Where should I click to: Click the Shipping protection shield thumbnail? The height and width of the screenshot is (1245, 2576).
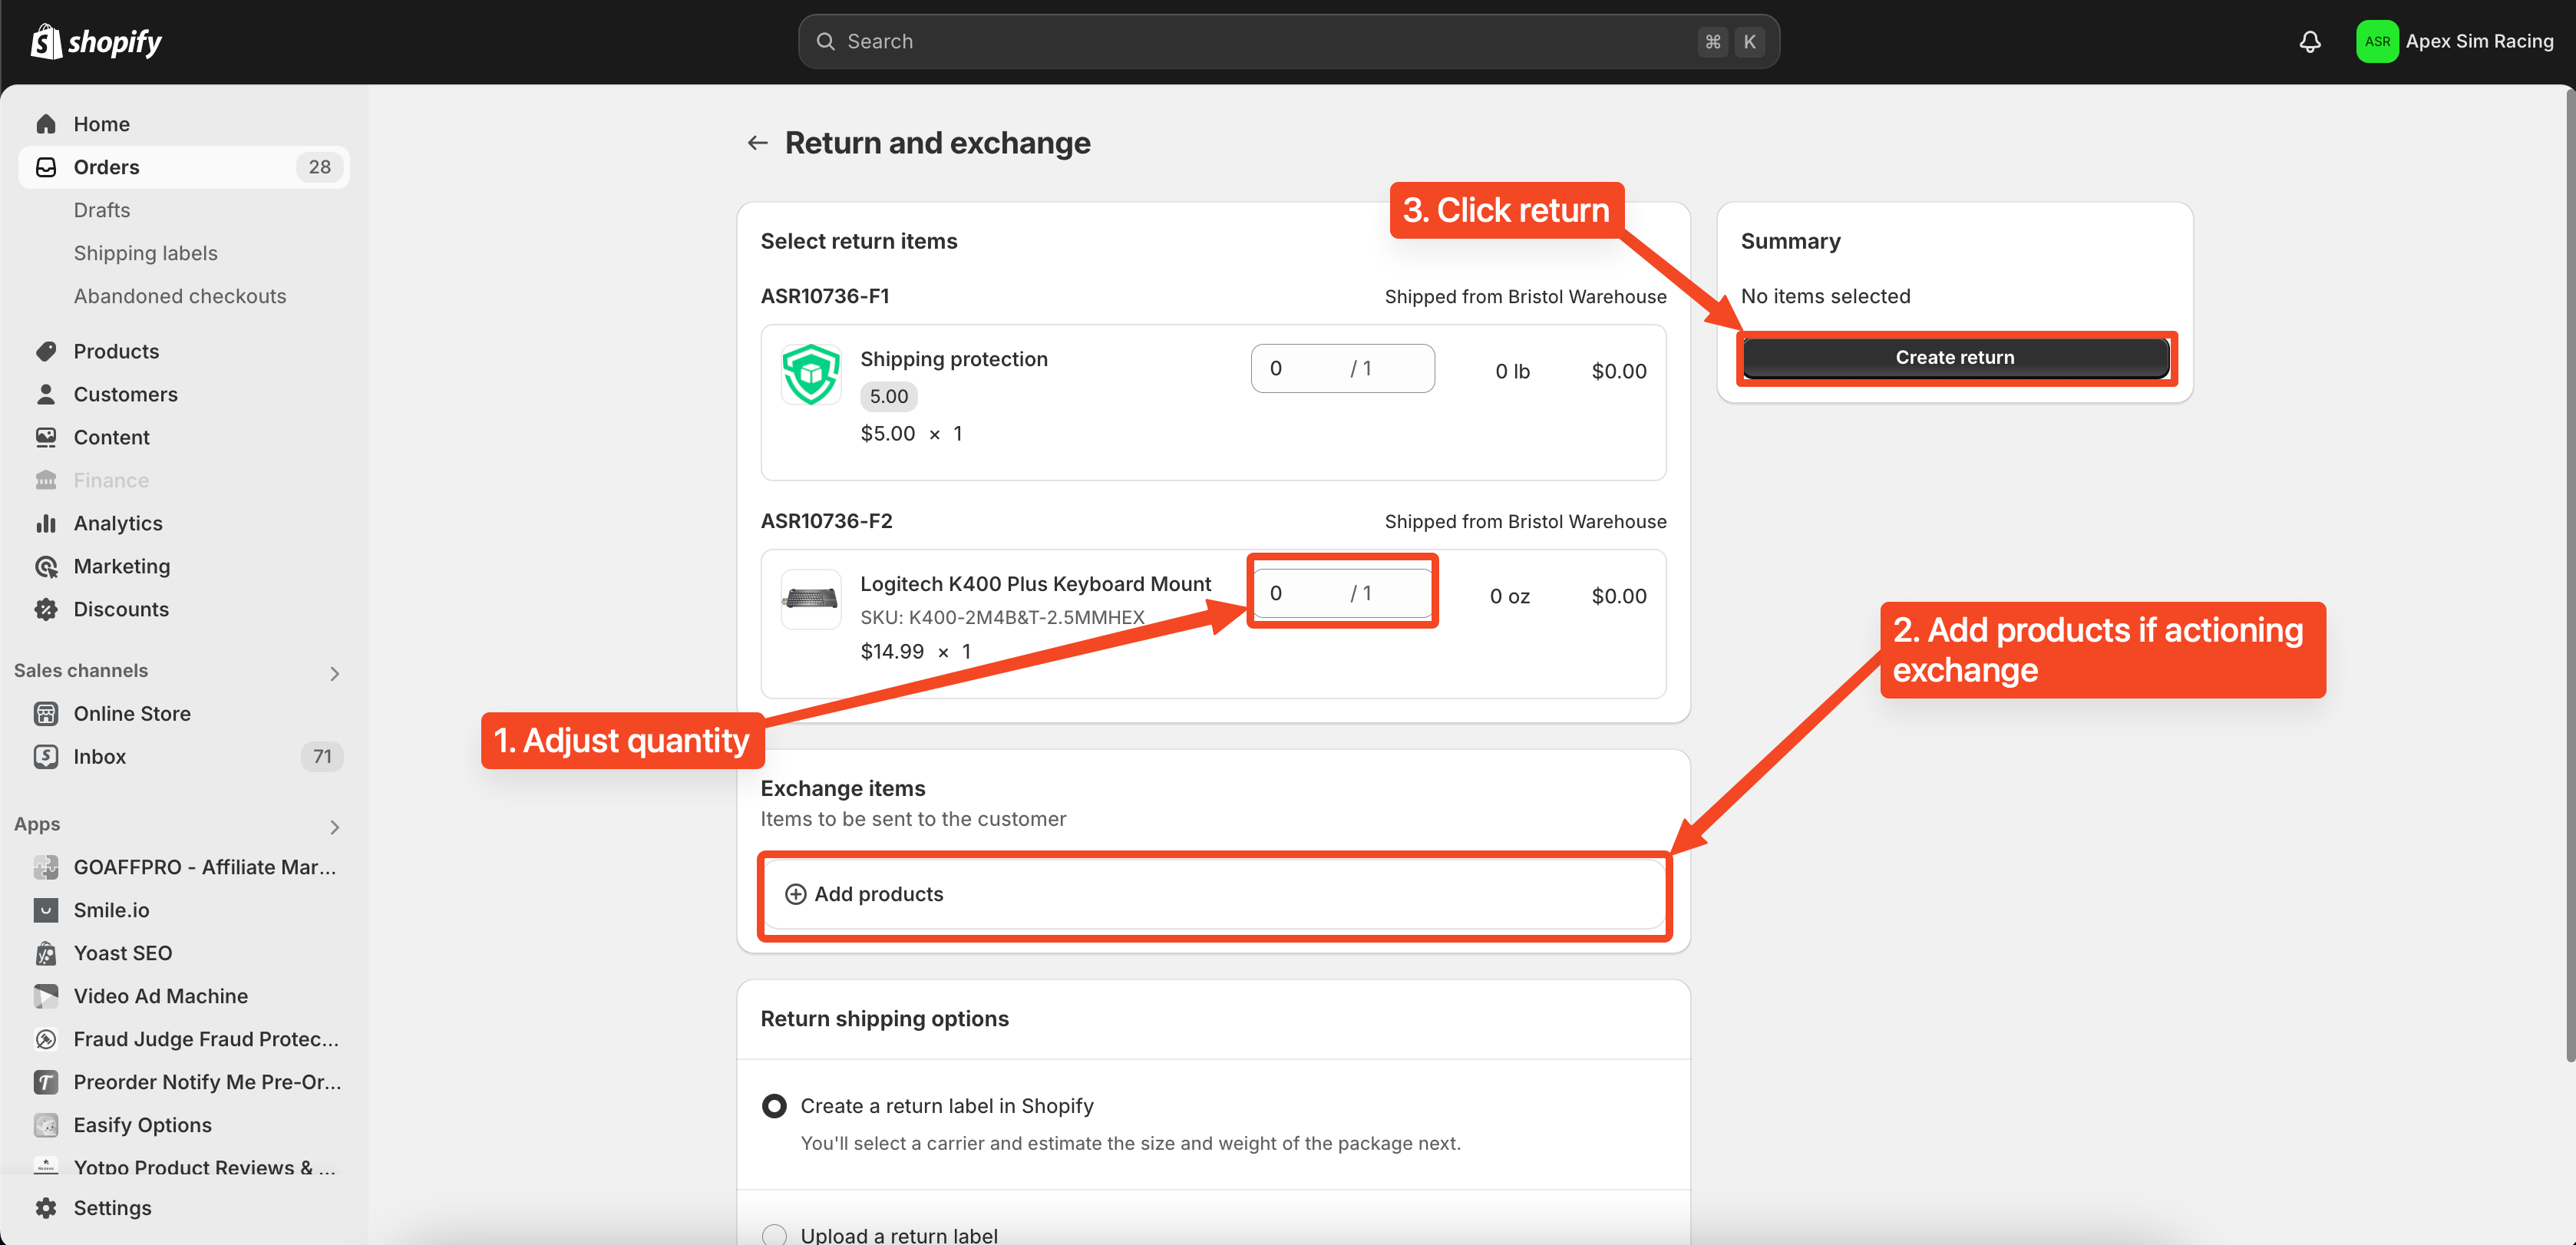click(810, 374)
